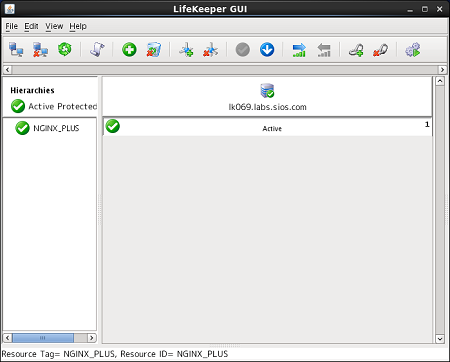Close the LifeKeeper GUI window
This screenshot has height=362, width=450.
click(439, 9)
